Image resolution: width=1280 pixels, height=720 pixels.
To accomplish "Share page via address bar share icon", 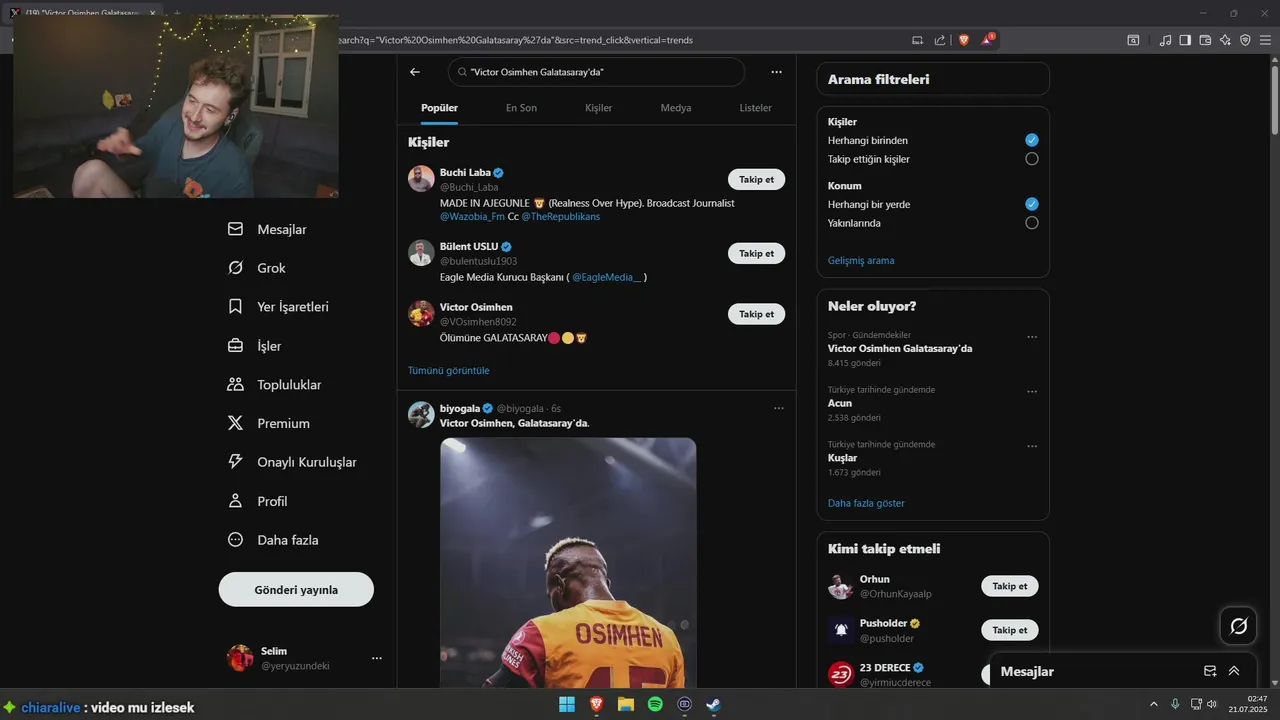I will point(940,40).
